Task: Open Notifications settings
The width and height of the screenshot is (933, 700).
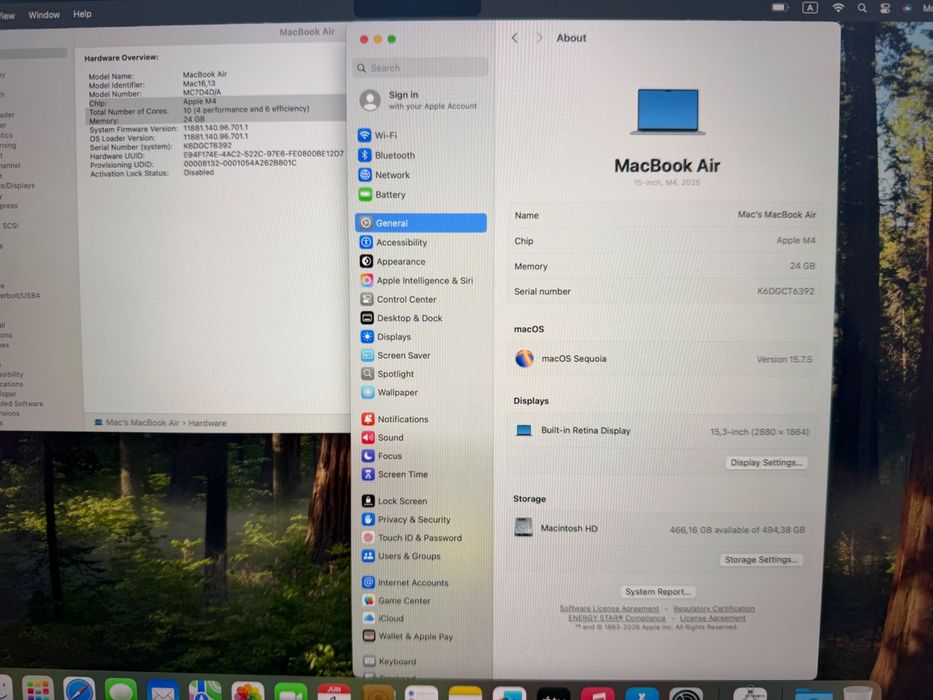Action: [395, 419]
